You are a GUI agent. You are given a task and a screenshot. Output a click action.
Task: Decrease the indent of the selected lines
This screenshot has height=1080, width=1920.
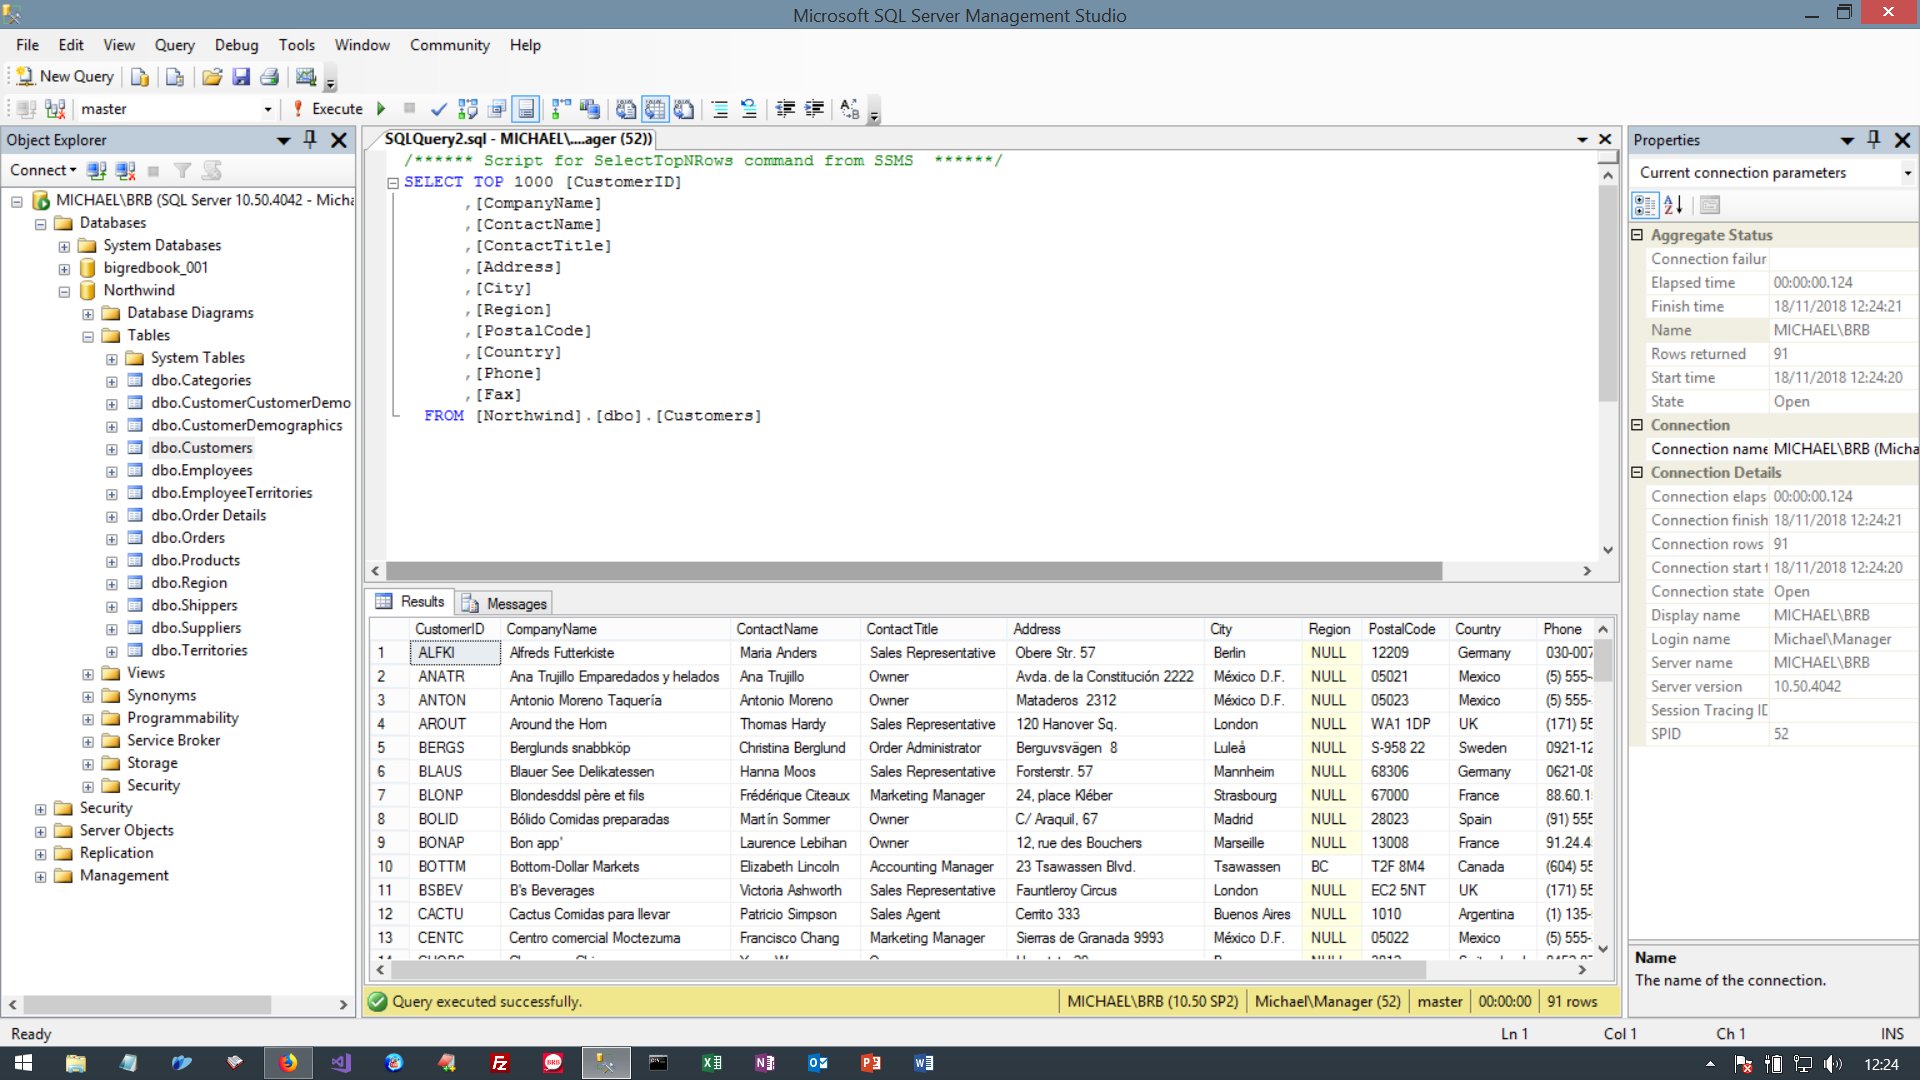point(786,109)
